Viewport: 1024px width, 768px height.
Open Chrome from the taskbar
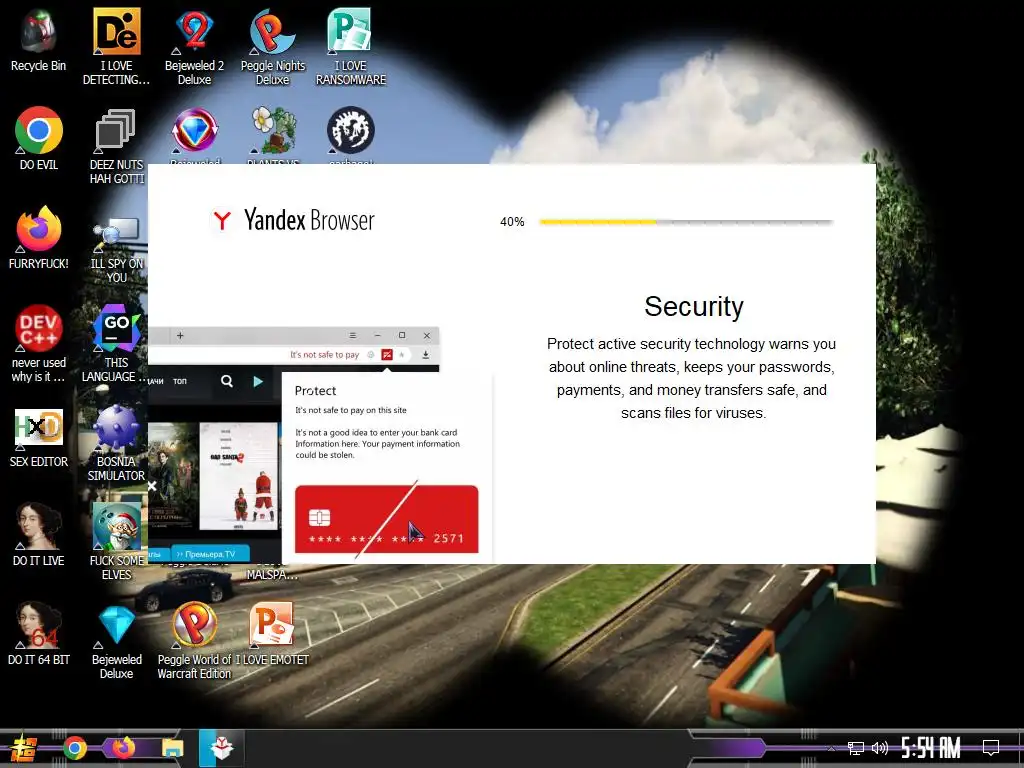tap(74, 748)
